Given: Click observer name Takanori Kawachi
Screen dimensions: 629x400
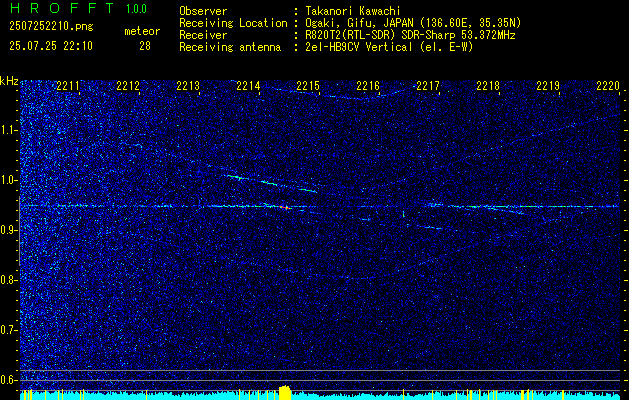Looking at the screenshot, I should click(x=353, y=11).
